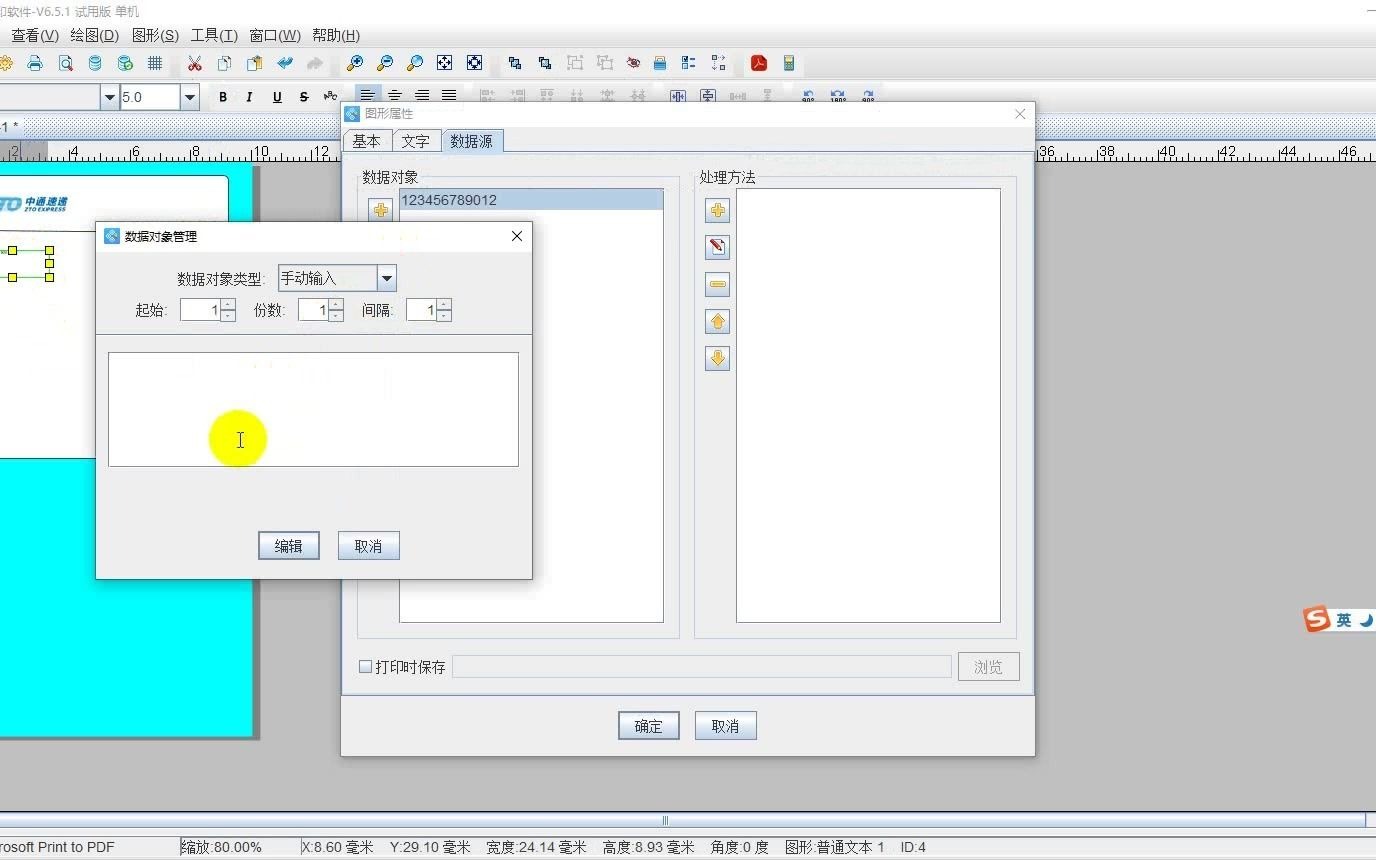Image resolution: width=1376 pixels, height=860 pixels.
Task: Click the scissors cut icon
Action: tap(195, 63)
